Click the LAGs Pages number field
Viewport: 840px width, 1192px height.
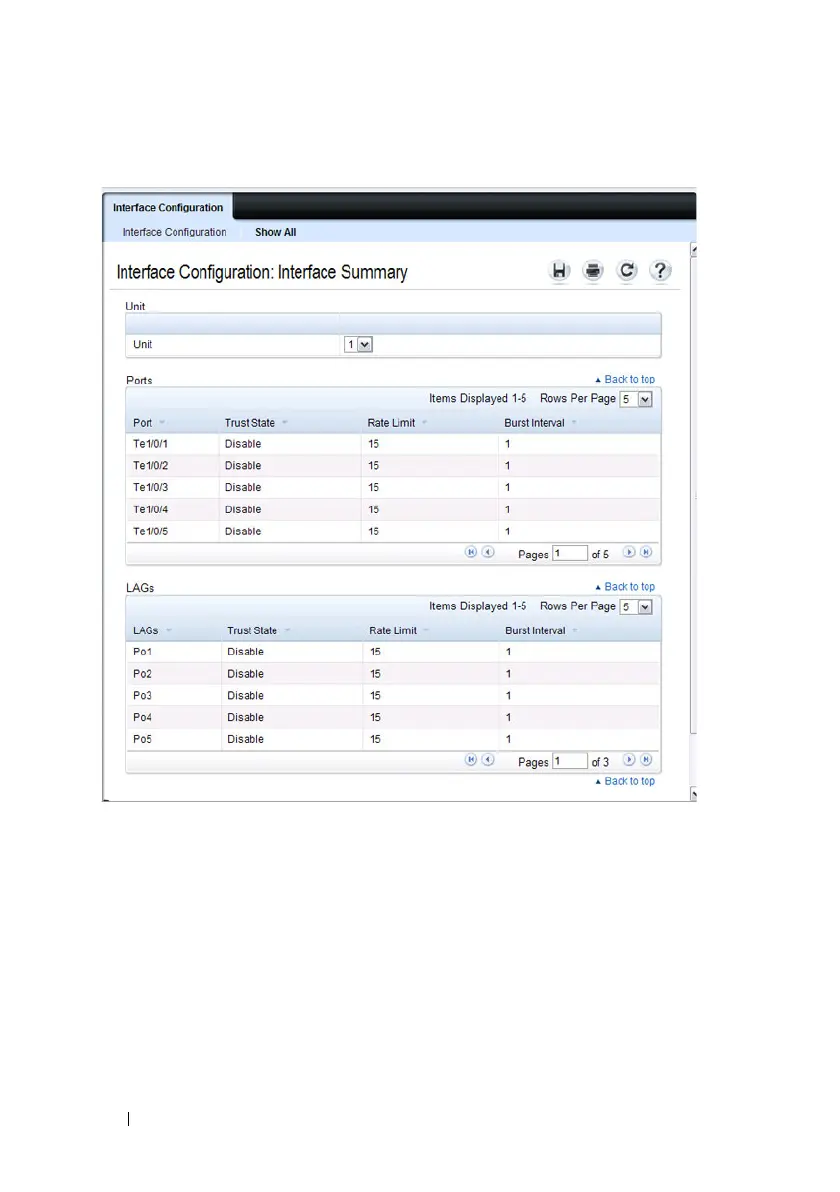[570, 761]
